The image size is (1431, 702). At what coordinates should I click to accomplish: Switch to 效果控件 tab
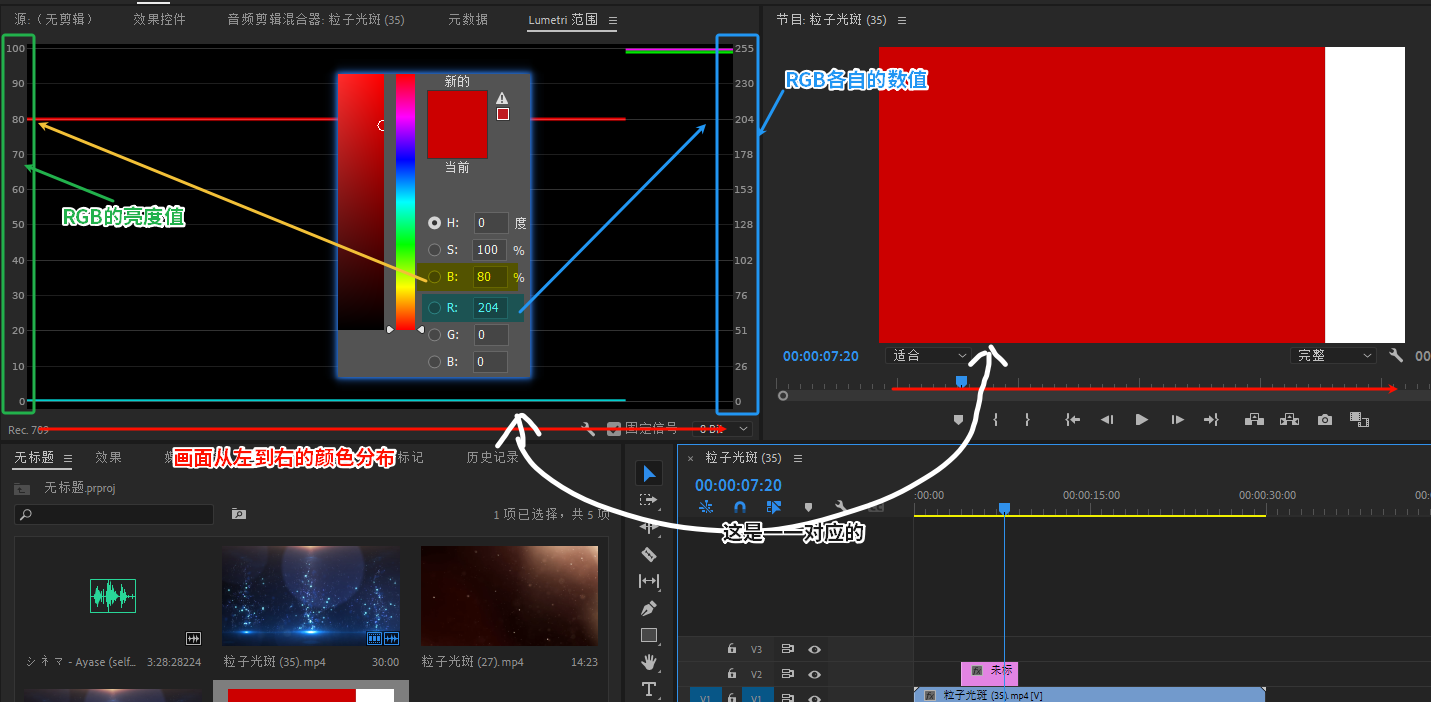click(x=160, y=20)
